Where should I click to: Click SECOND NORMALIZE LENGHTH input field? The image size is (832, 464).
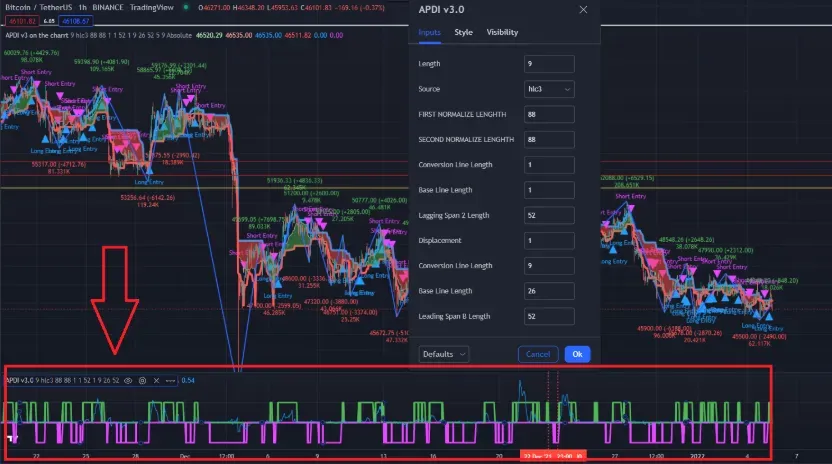pyautogui.click(x=549, y=139)
